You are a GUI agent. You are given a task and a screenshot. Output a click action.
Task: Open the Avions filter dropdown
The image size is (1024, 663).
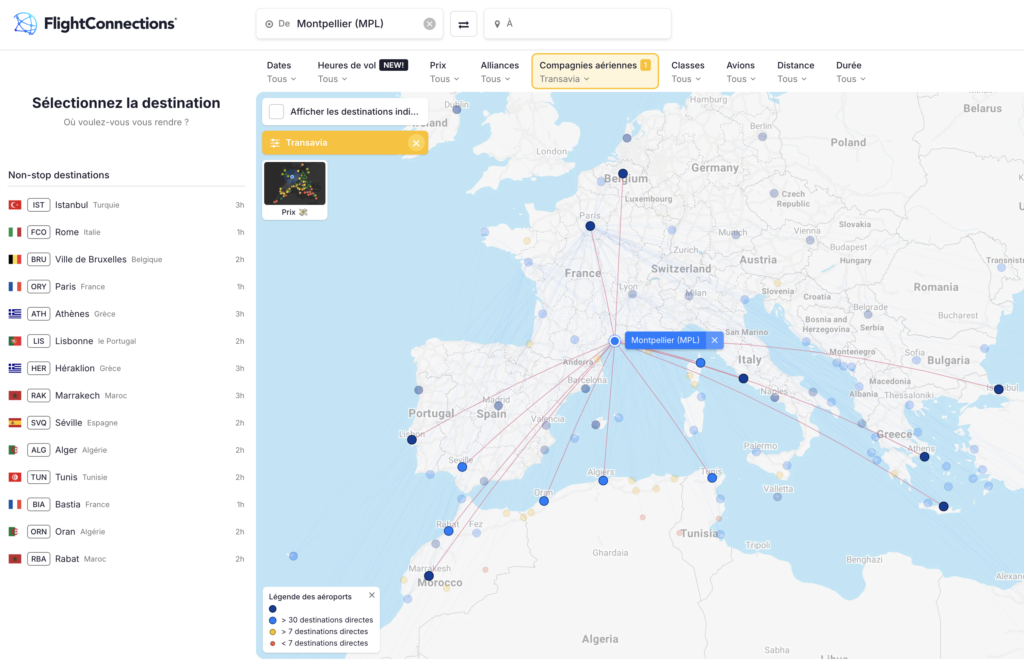pyautogui.click(x=741, y=71)
